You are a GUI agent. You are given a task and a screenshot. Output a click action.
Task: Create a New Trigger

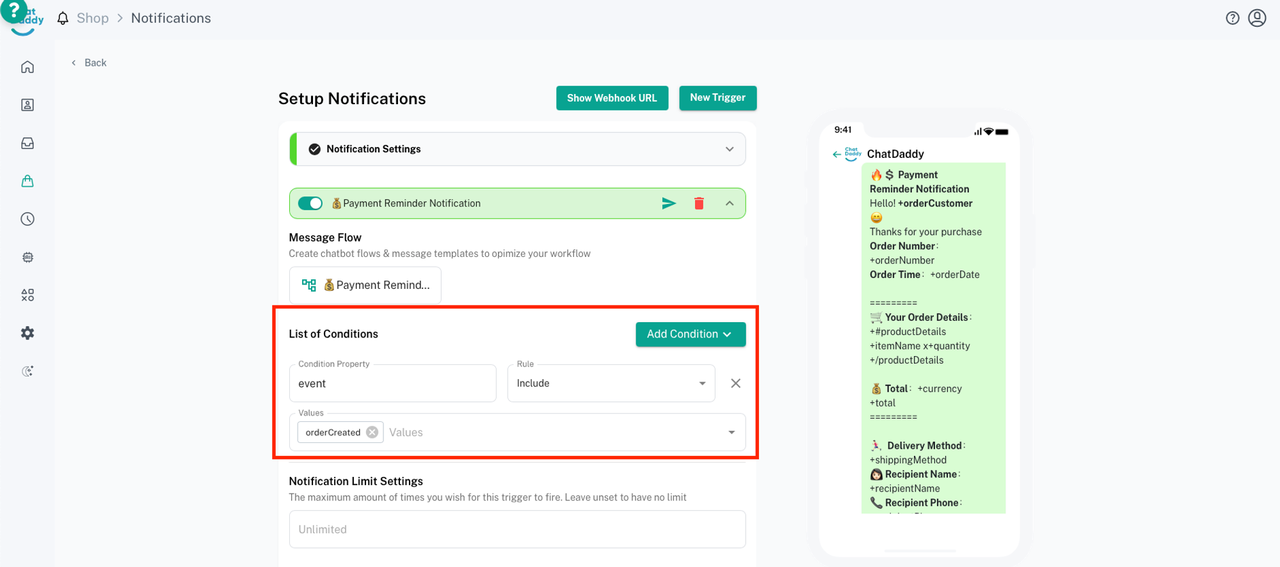(718, 98)
